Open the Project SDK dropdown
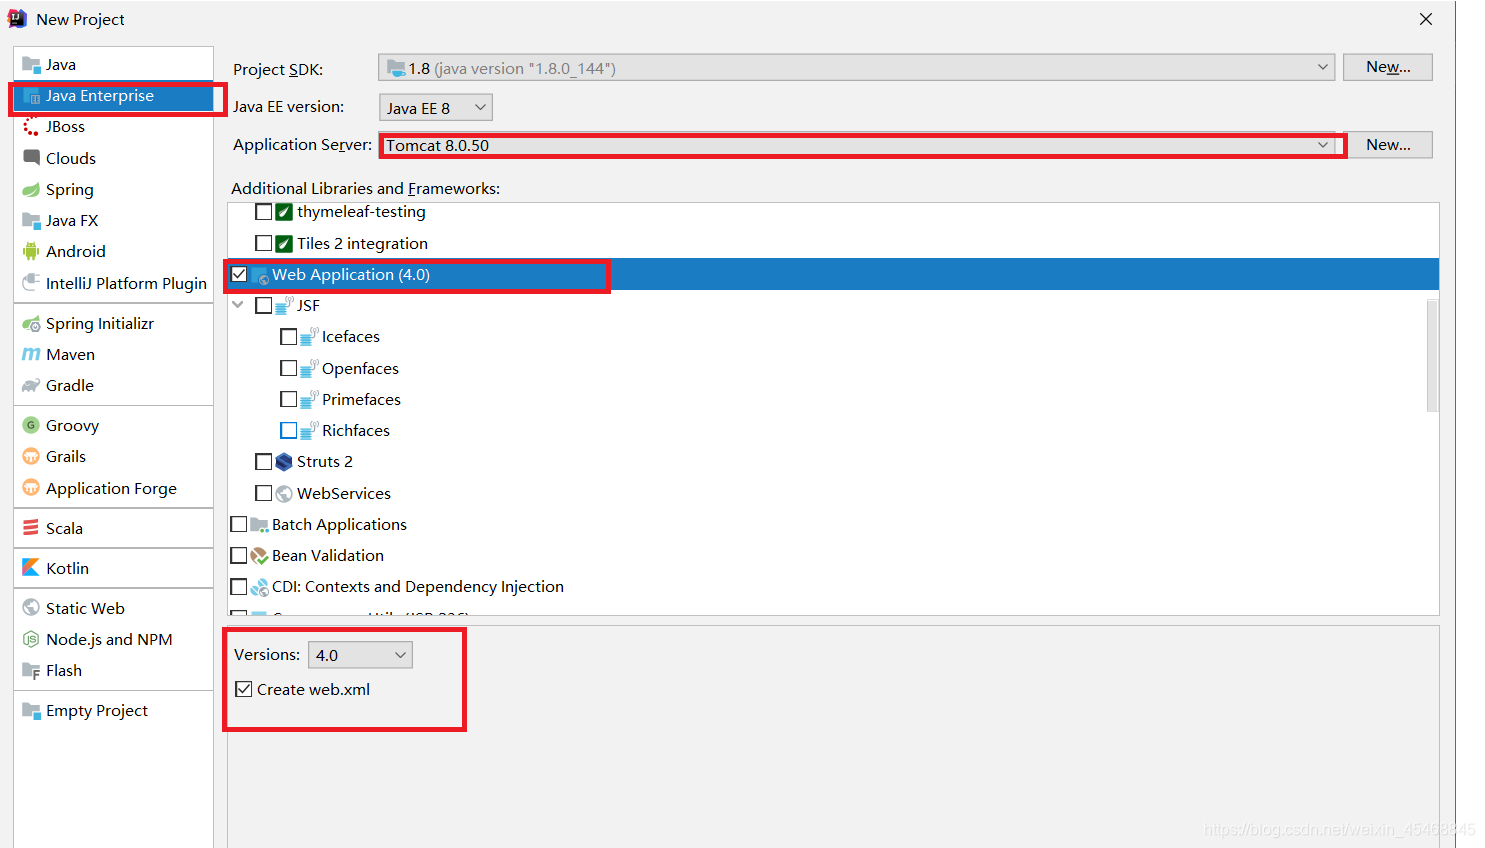Viewport: 1485px width, 848px height. (x=856, y=68)
